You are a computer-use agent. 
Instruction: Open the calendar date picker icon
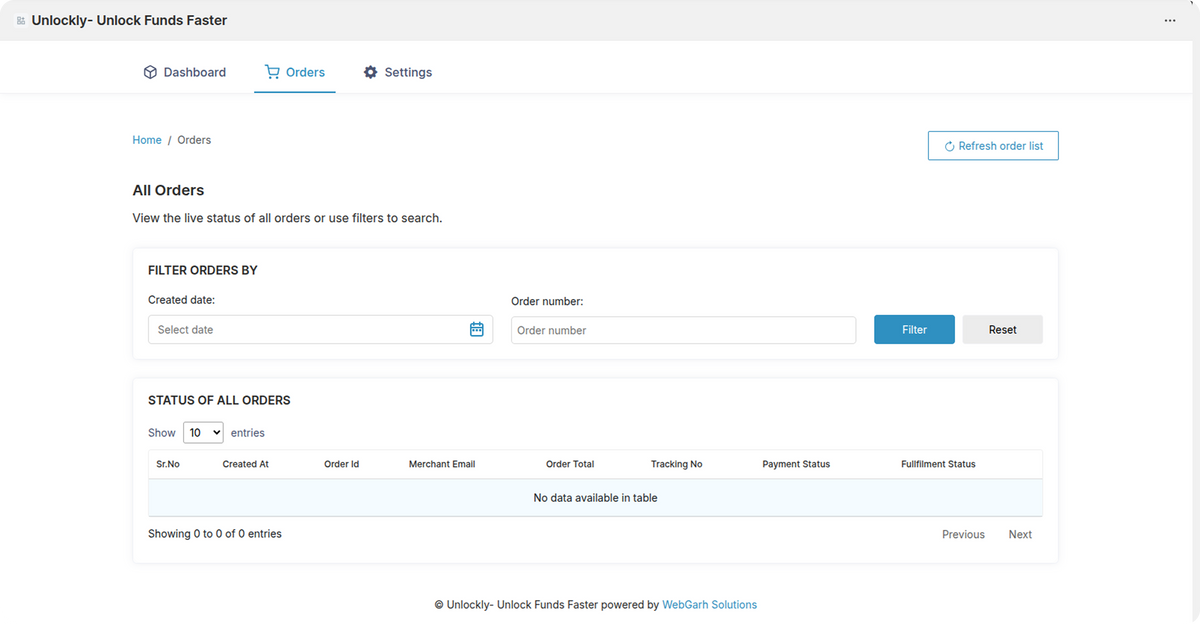coord(477,329)
